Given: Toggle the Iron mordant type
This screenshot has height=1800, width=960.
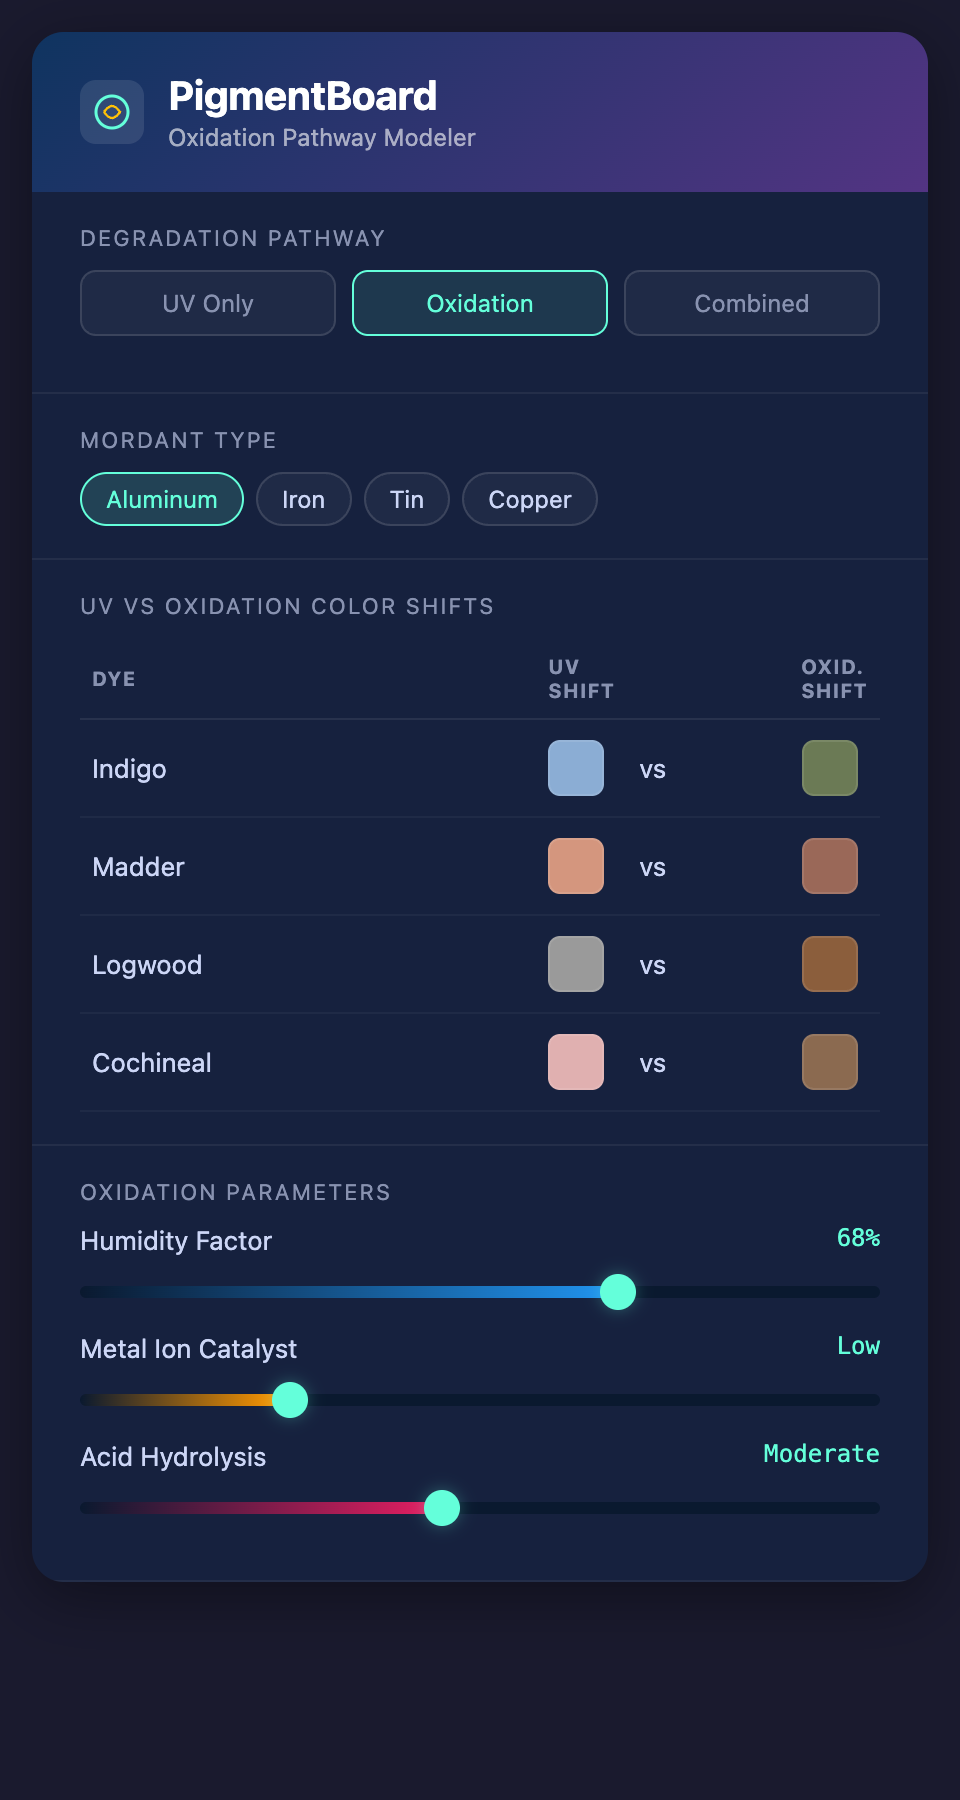Looking at the screenshot, I should tap(304, 499).
